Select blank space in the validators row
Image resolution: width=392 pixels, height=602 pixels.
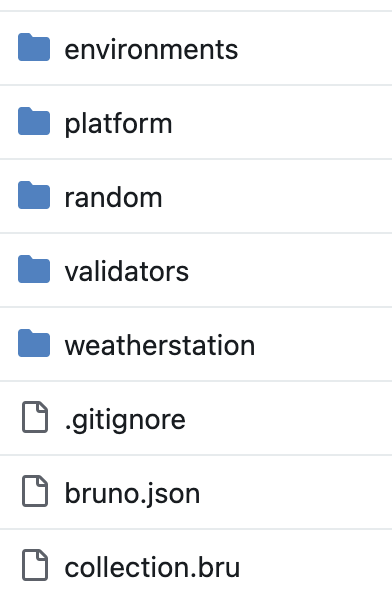(290, 270)
